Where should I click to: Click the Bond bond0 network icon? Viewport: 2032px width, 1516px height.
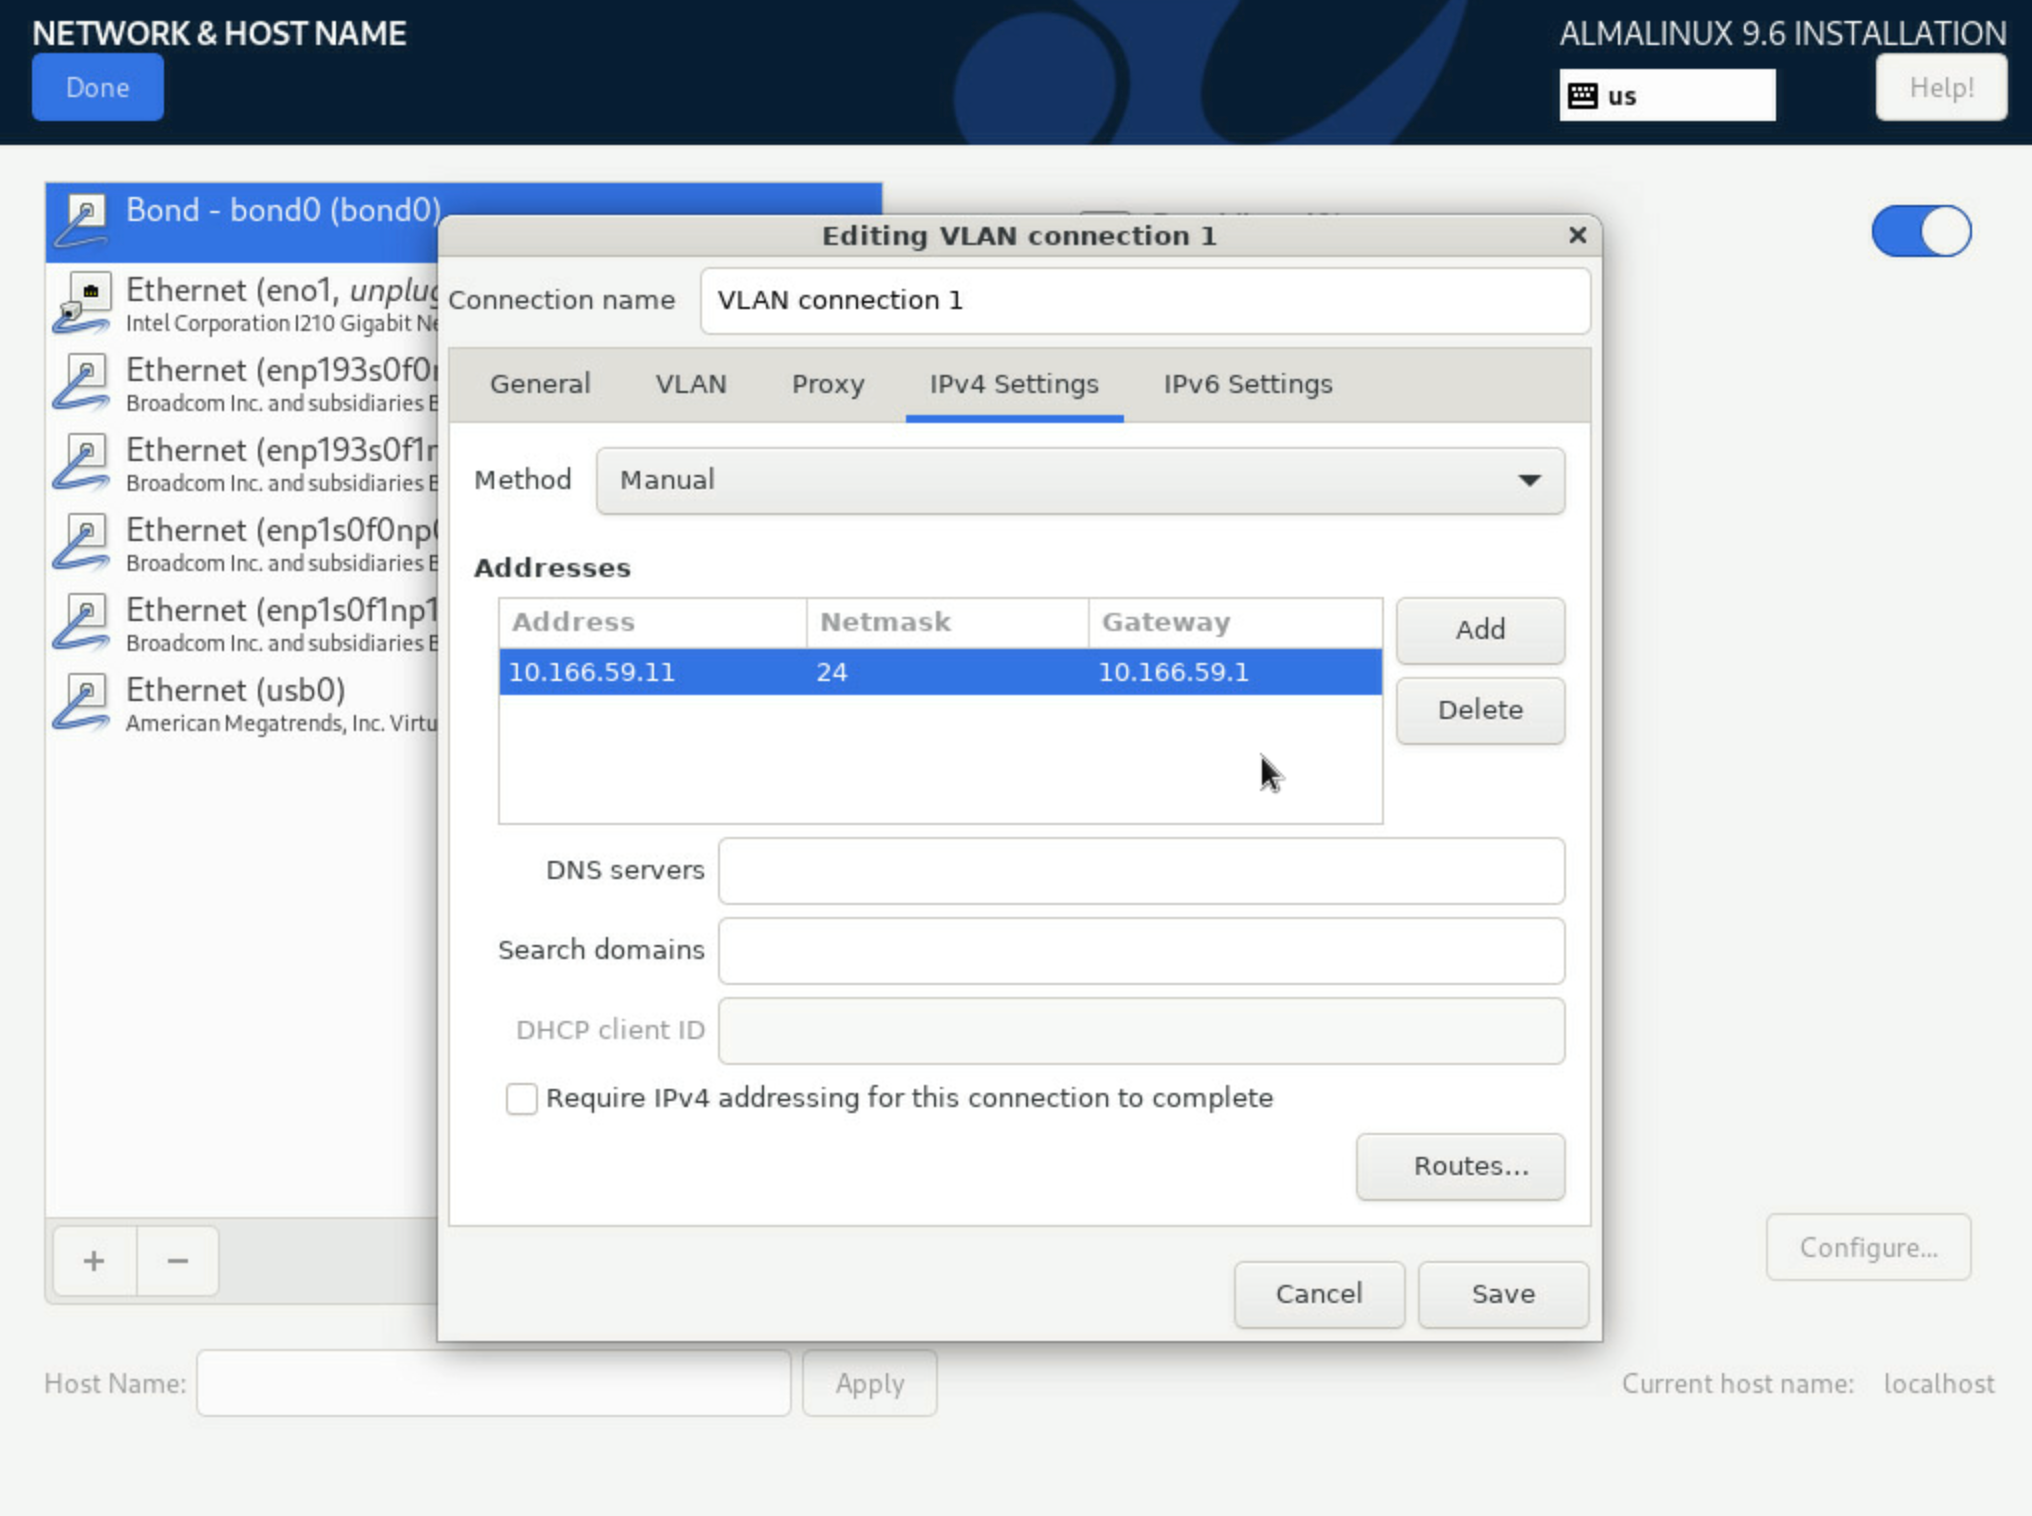[82, 221]
